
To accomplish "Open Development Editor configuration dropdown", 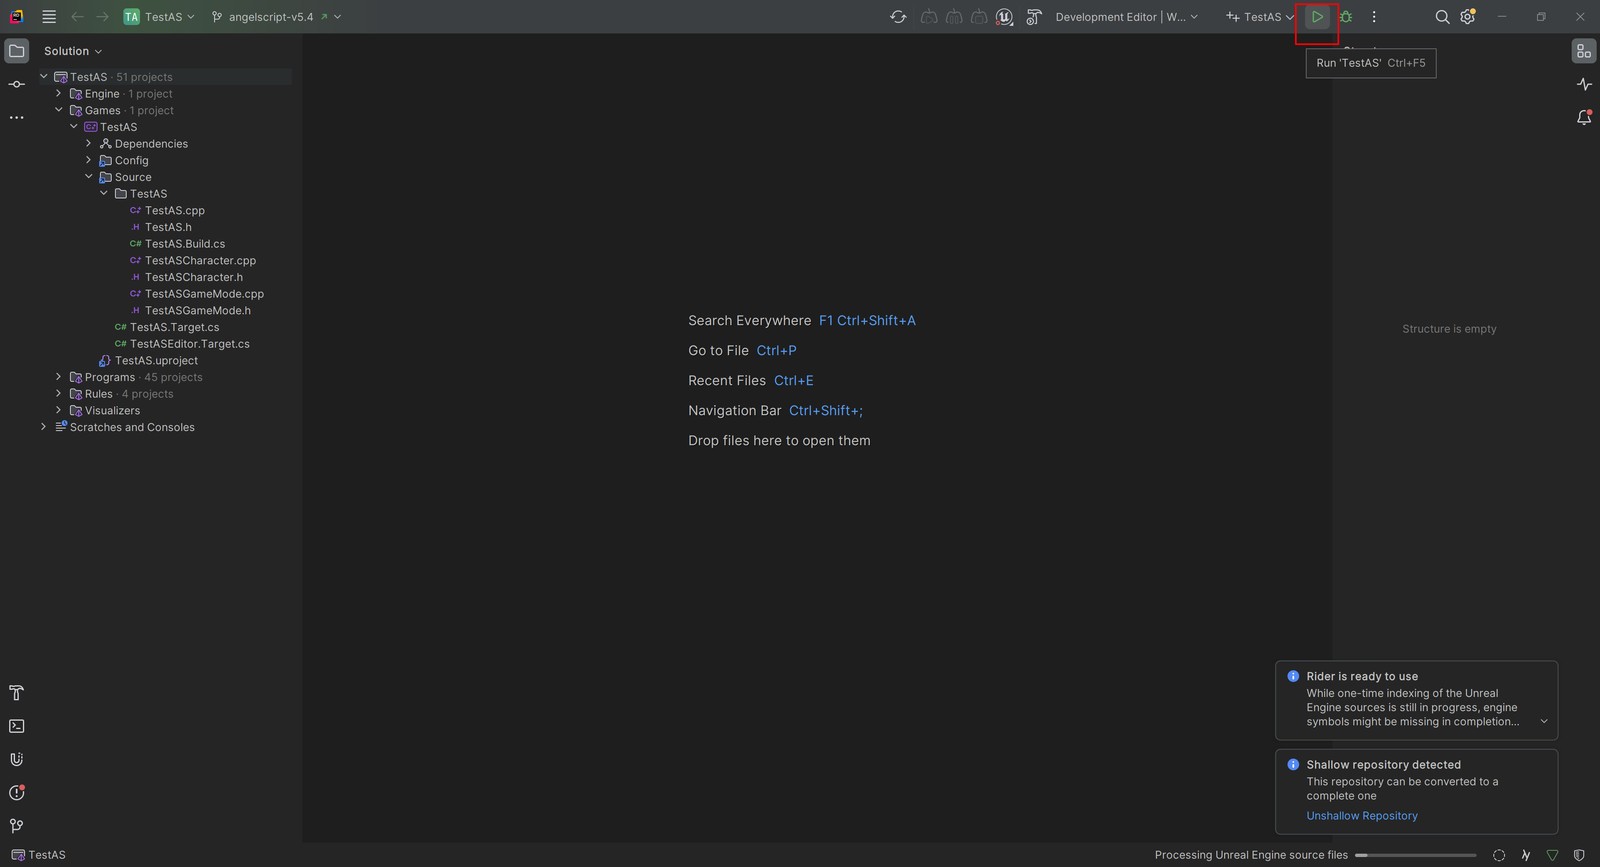I will click(x=1126, y=17).
